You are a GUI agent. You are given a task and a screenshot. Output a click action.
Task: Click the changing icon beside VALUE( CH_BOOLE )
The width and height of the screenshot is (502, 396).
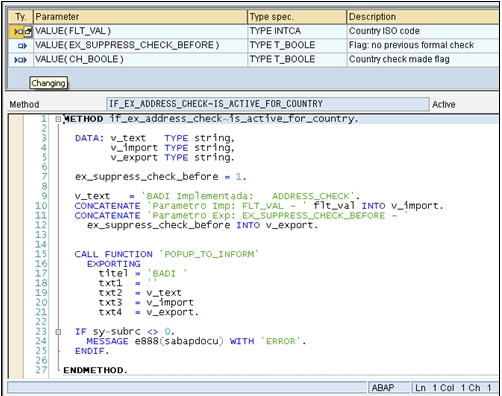point(20,60)
